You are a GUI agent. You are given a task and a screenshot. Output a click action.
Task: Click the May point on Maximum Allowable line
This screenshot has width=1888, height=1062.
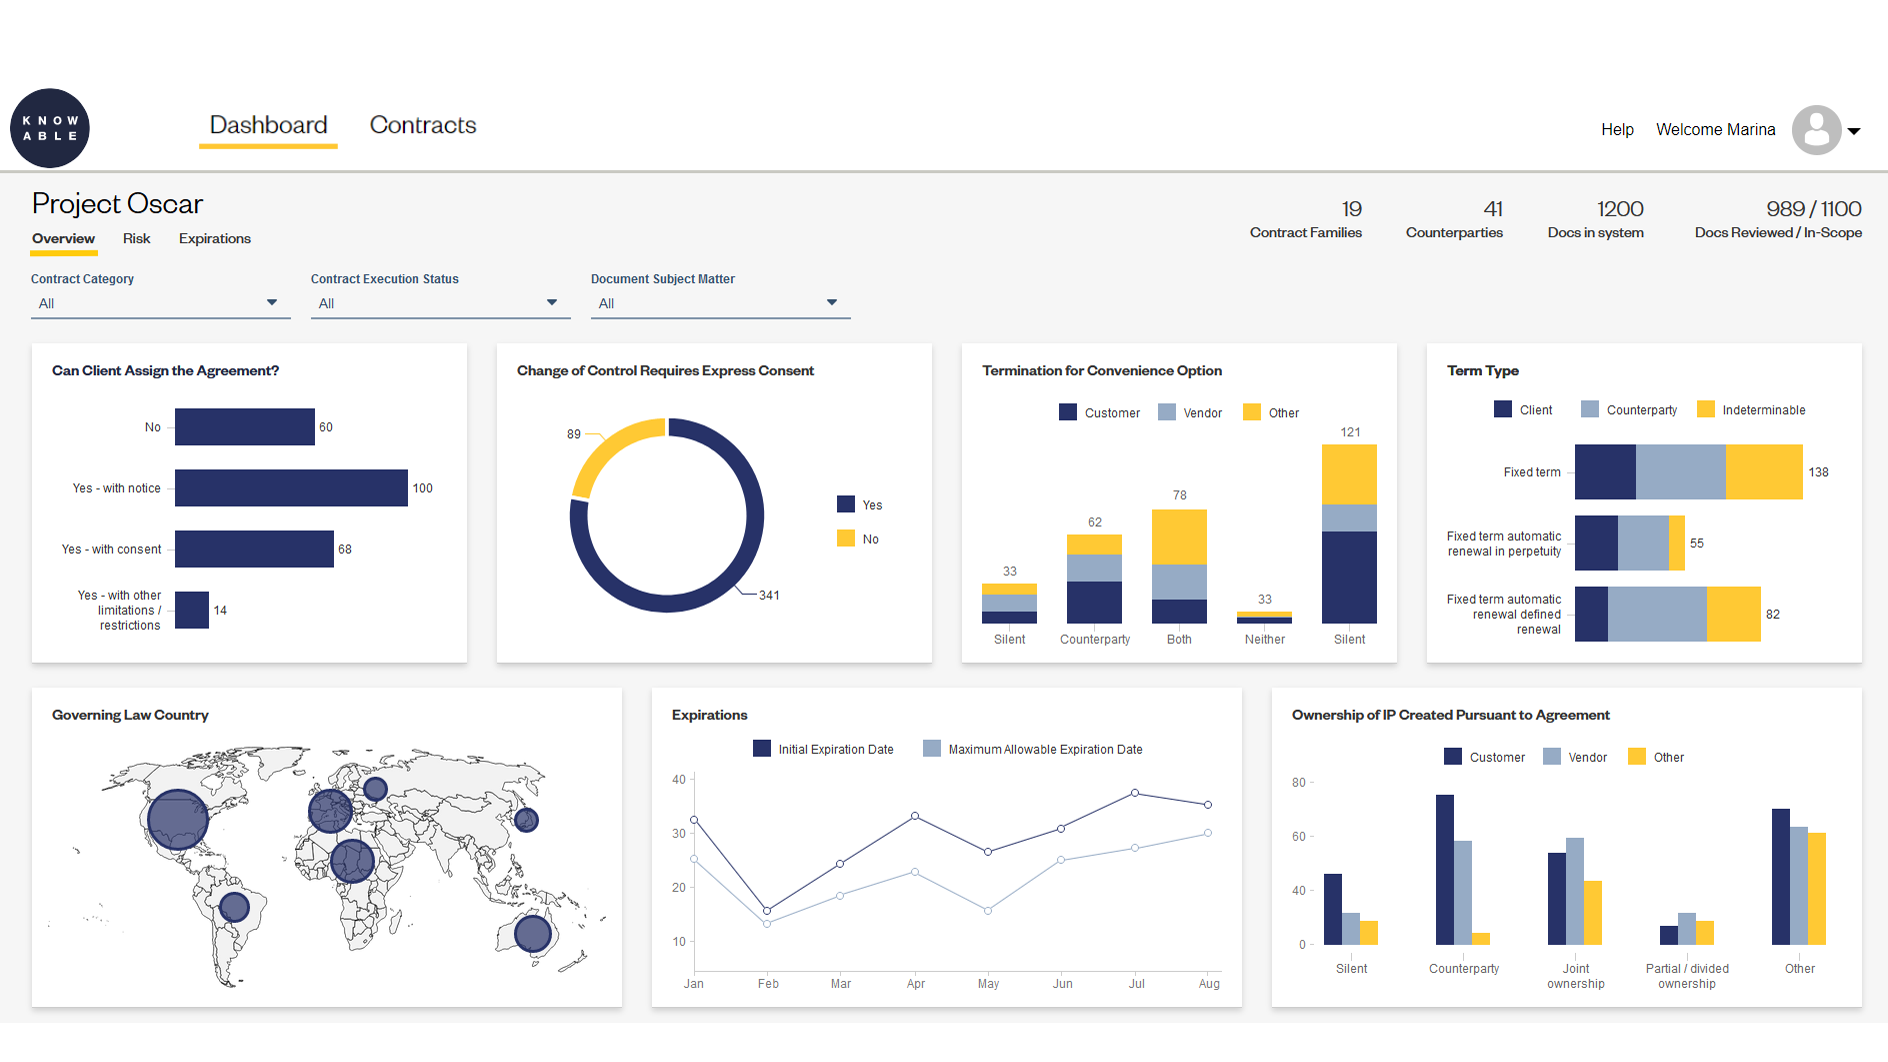(988, 910)
